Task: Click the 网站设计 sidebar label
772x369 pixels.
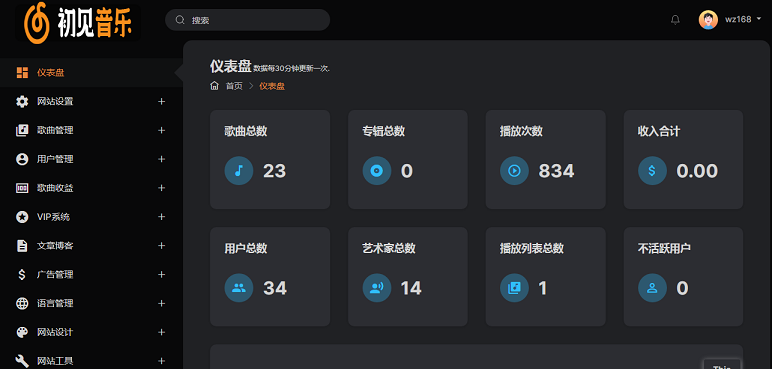Action: (55, 332)
